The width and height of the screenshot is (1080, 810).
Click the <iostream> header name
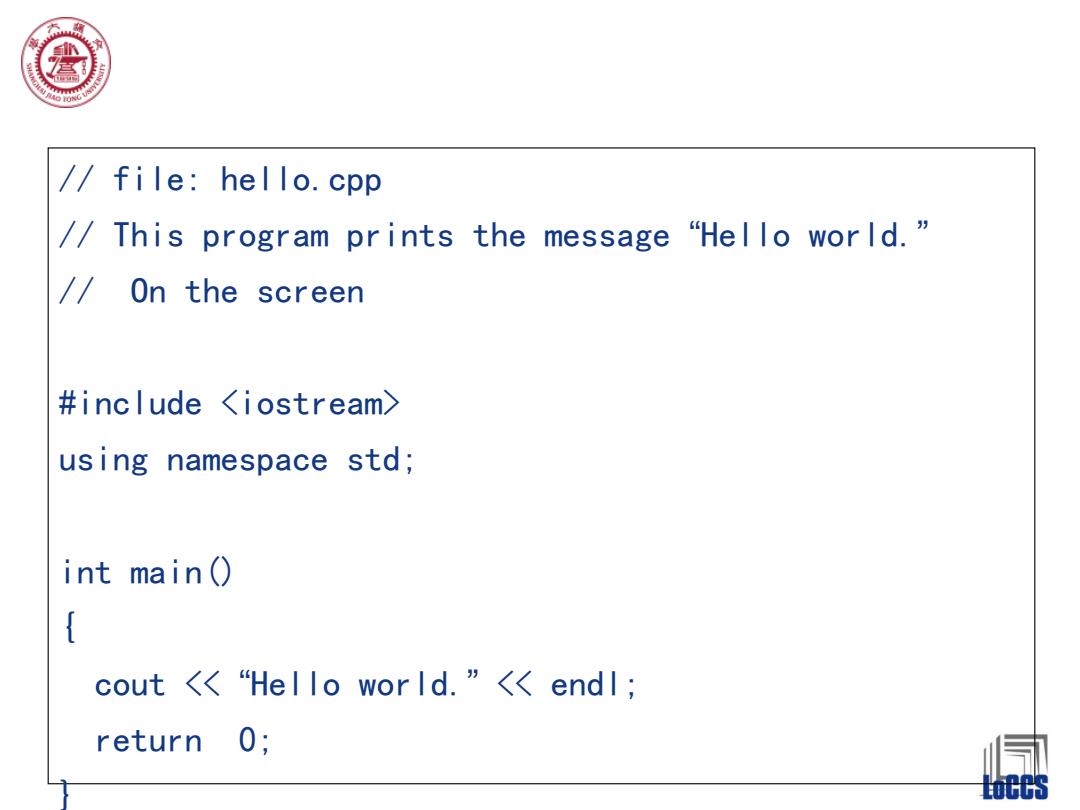pos(311,404)
